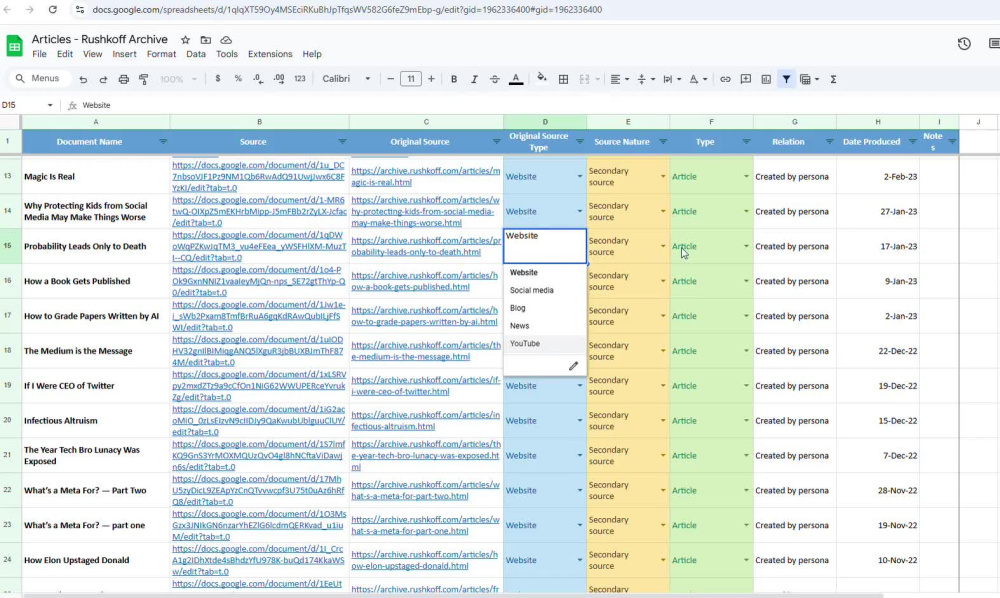Format as currency with dollar icon

(217, 79)
